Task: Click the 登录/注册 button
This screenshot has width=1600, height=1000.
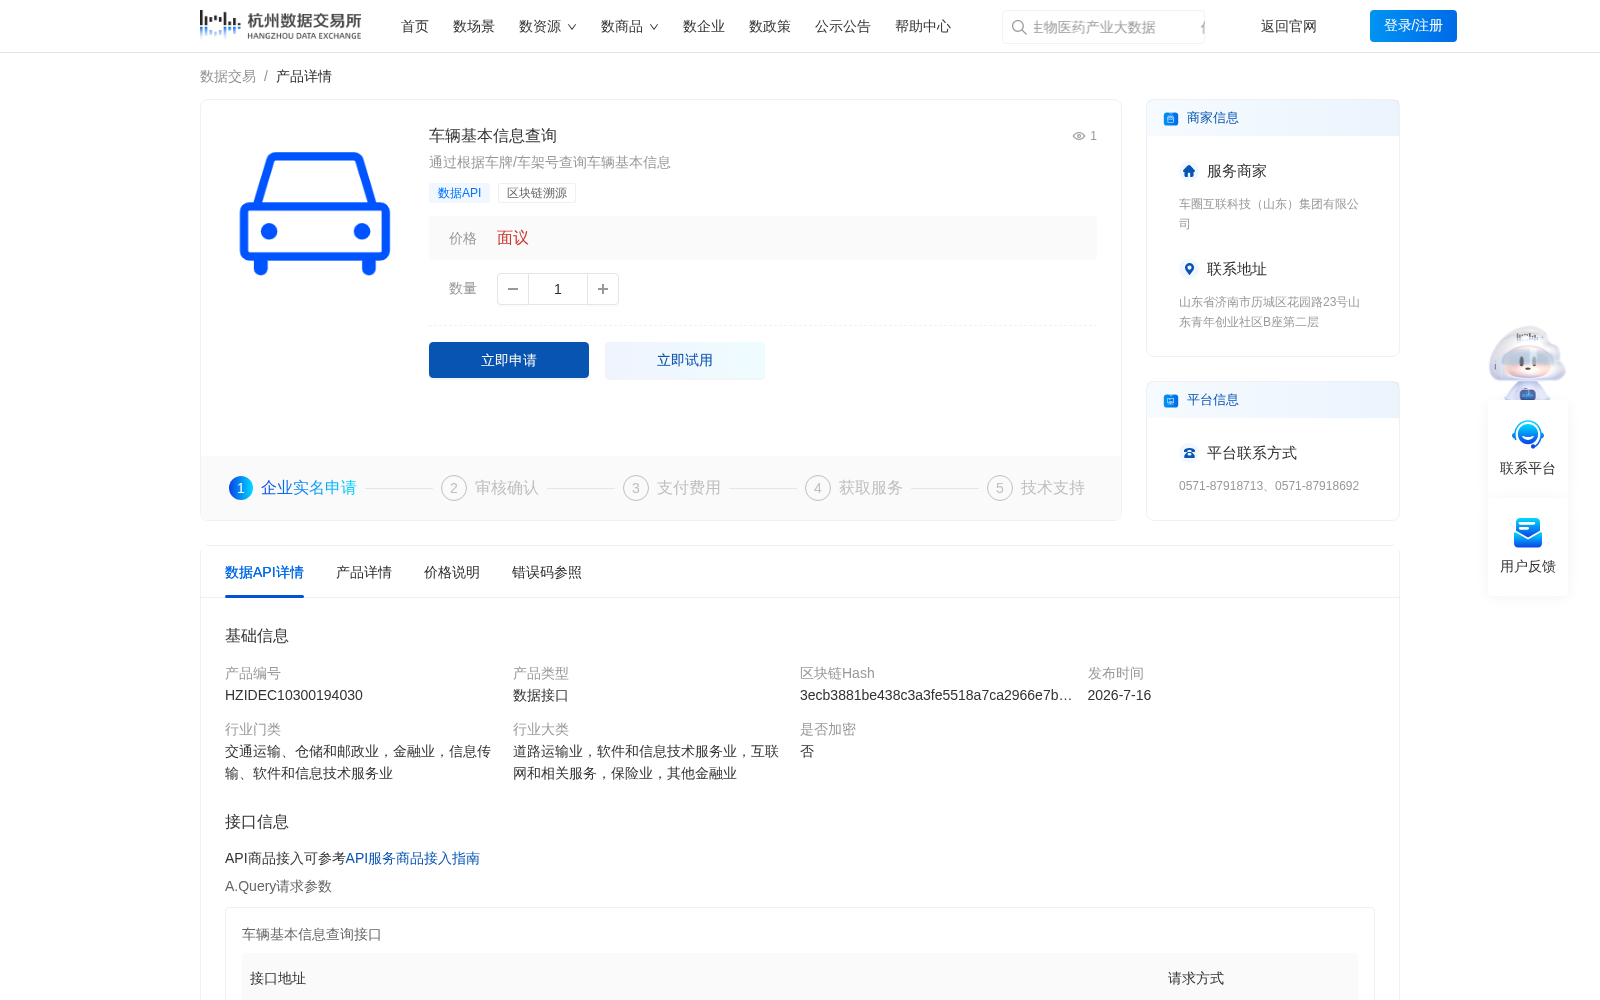Action: point(1413,26)
